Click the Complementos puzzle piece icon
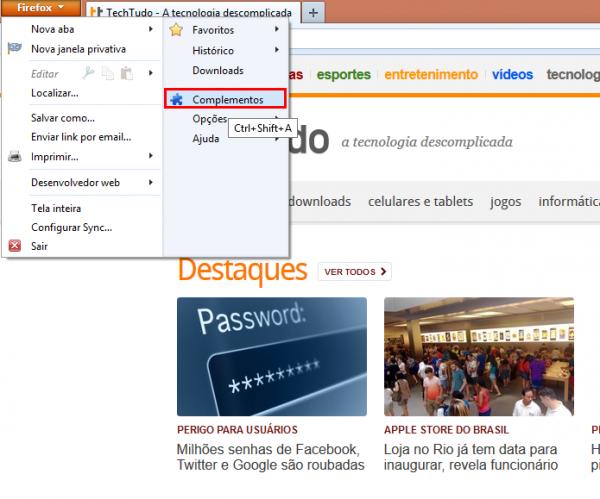Image resolution: width=600 pixels, height=499 pixels. tap(176, 99)
